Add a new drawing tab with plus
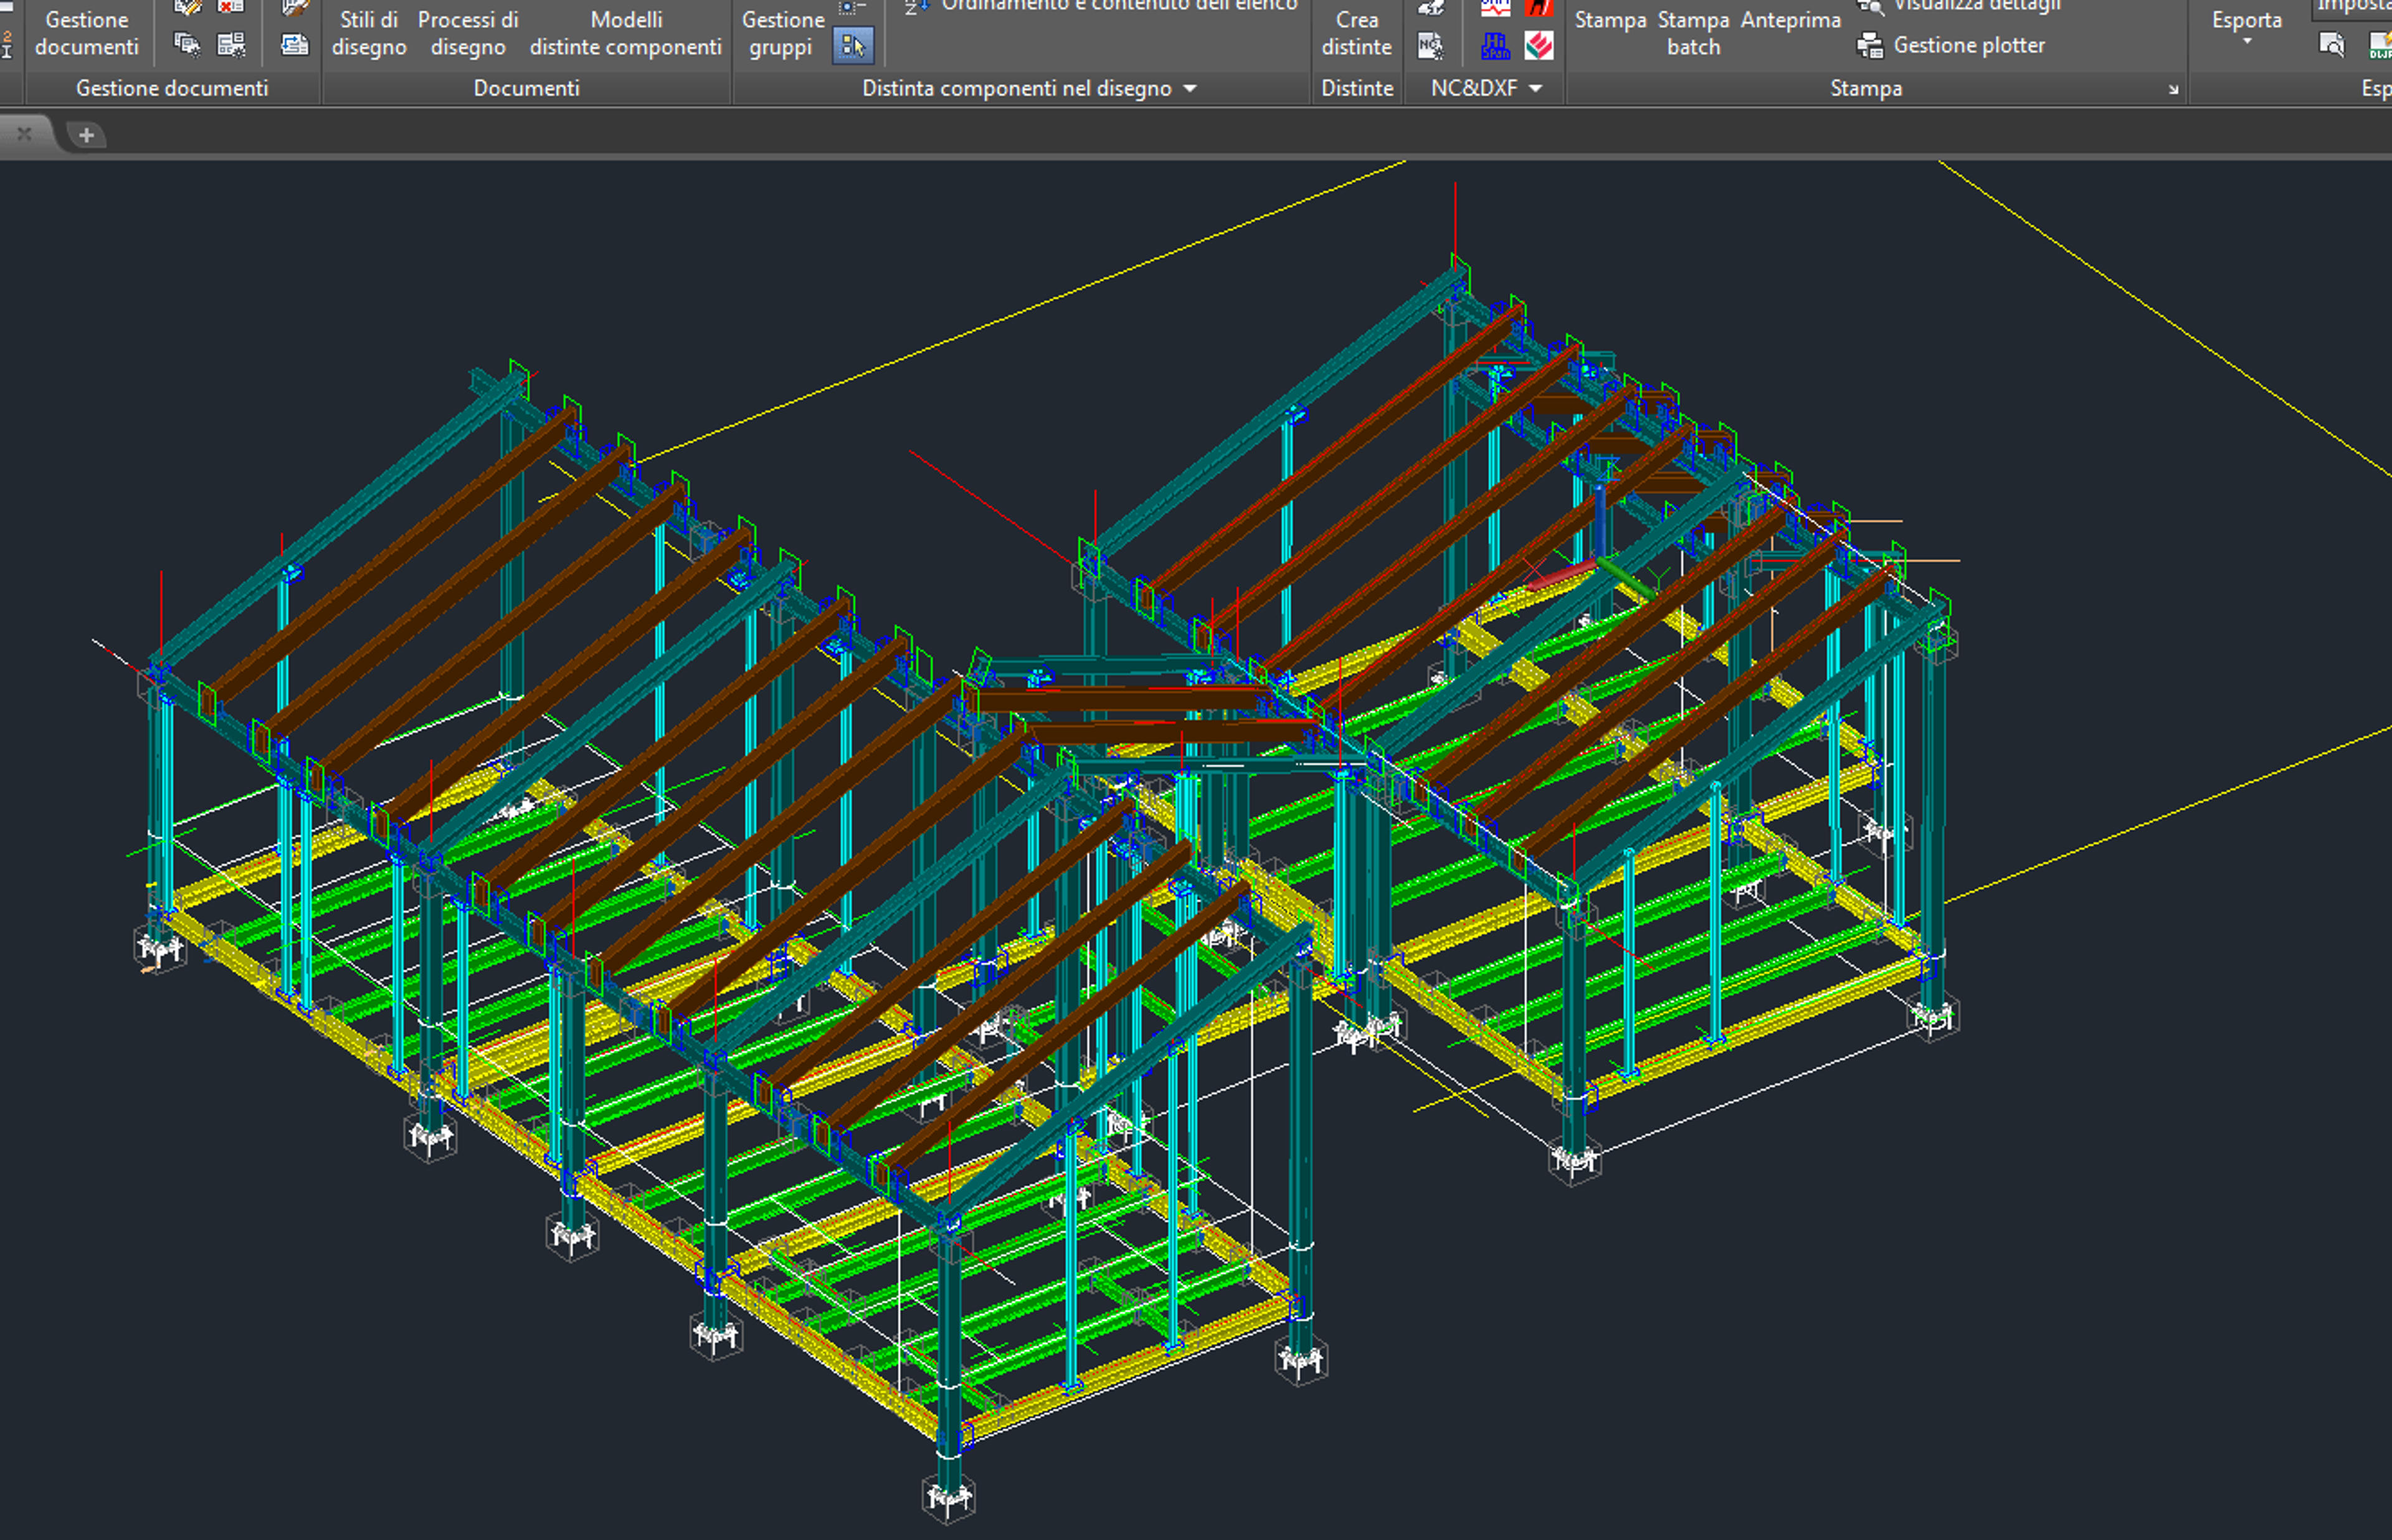2392x1540 pixels. point(87,135)
